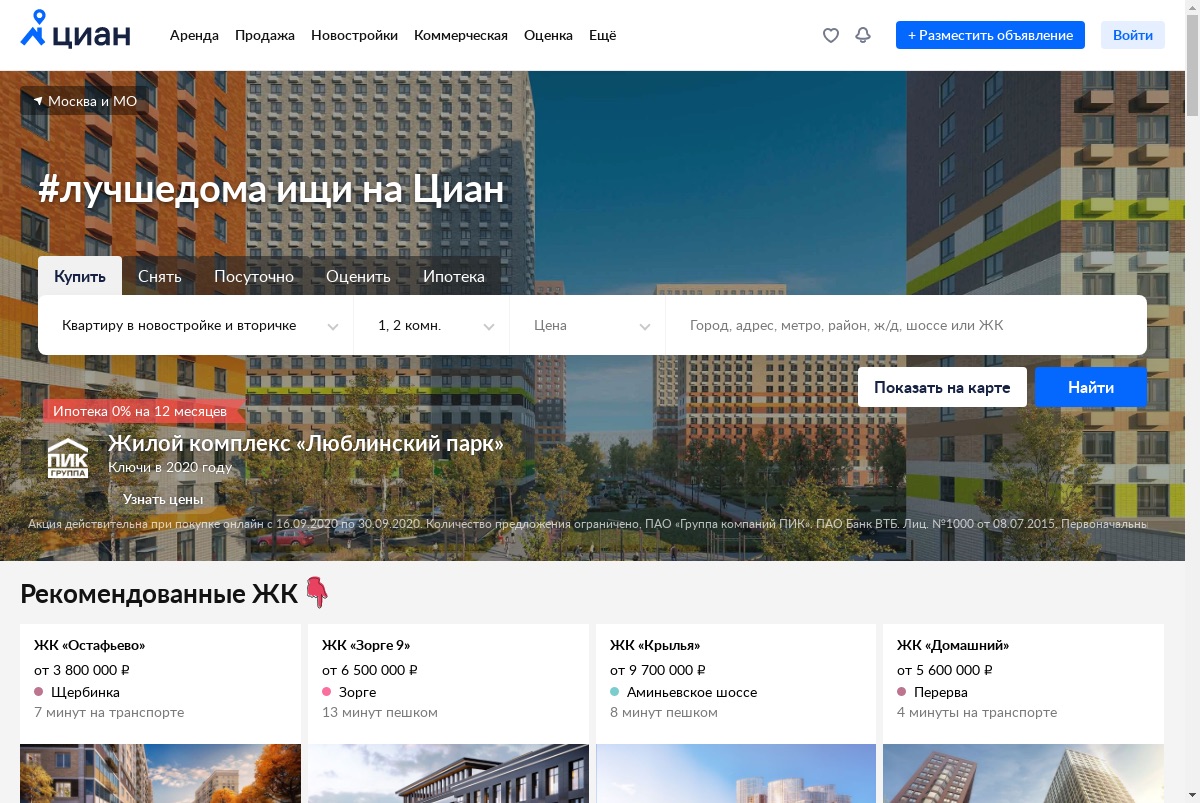Select the Купить tab

click(80, 276)
